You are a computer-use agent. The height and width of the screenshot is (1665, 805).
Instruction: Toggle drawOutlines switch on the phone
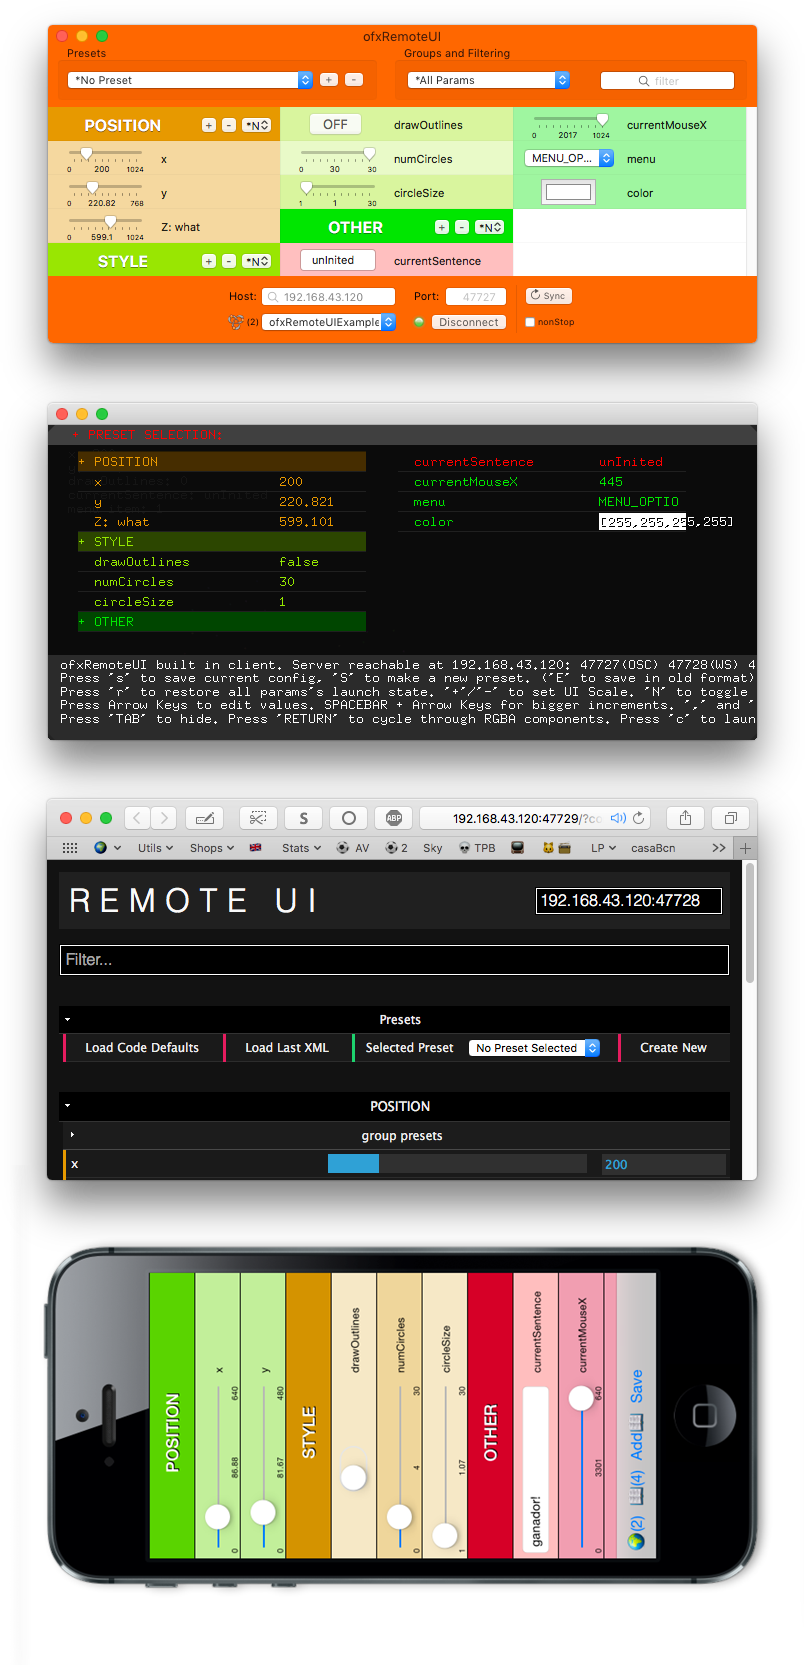click(353, 1476)
